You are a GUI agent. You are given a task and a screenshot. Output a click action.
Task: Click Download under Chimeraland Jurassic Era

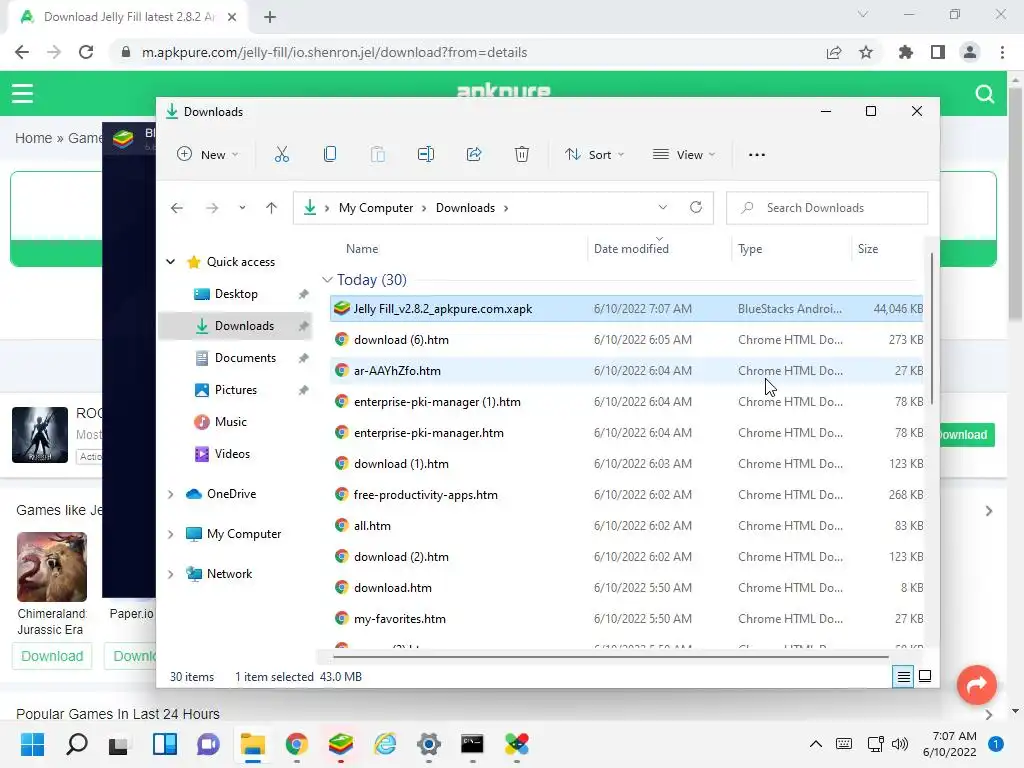(x=52, y=656)
